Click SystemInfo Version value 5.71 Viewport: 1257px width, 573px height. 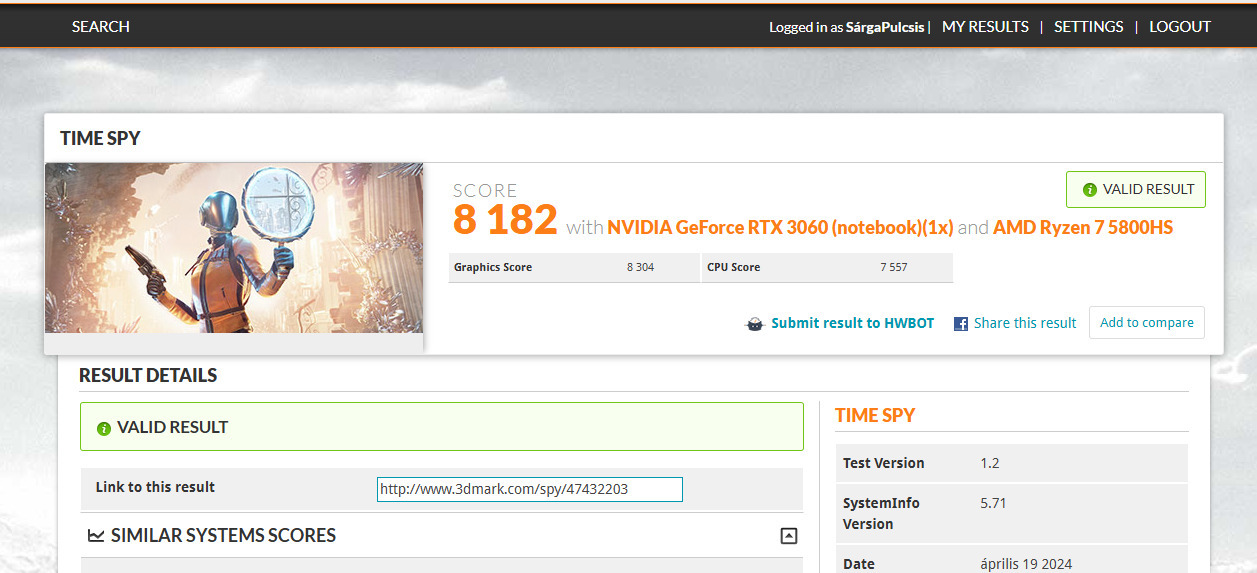(x=993, y=503)
